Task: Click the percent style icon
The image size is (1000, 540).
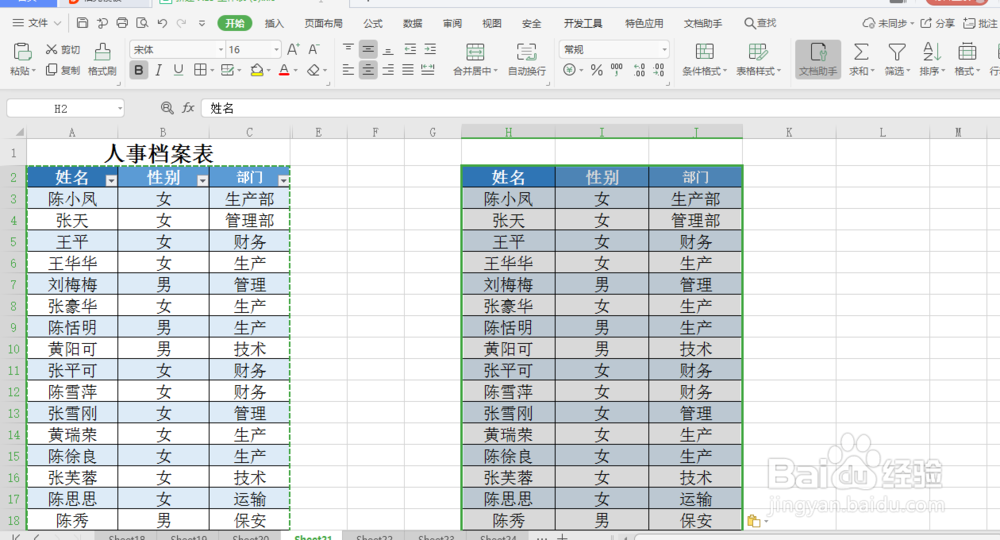Action: (596, 70)
